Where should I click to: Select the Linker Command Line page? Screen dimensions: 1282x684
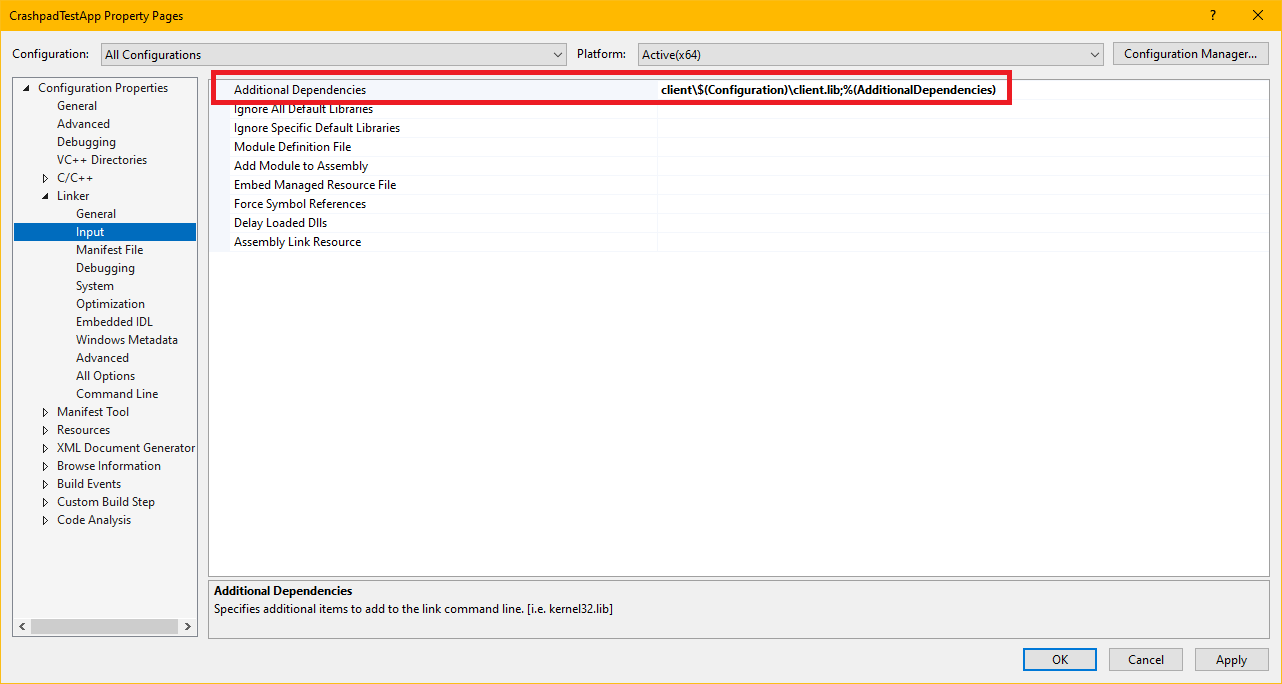pos(117,394)
